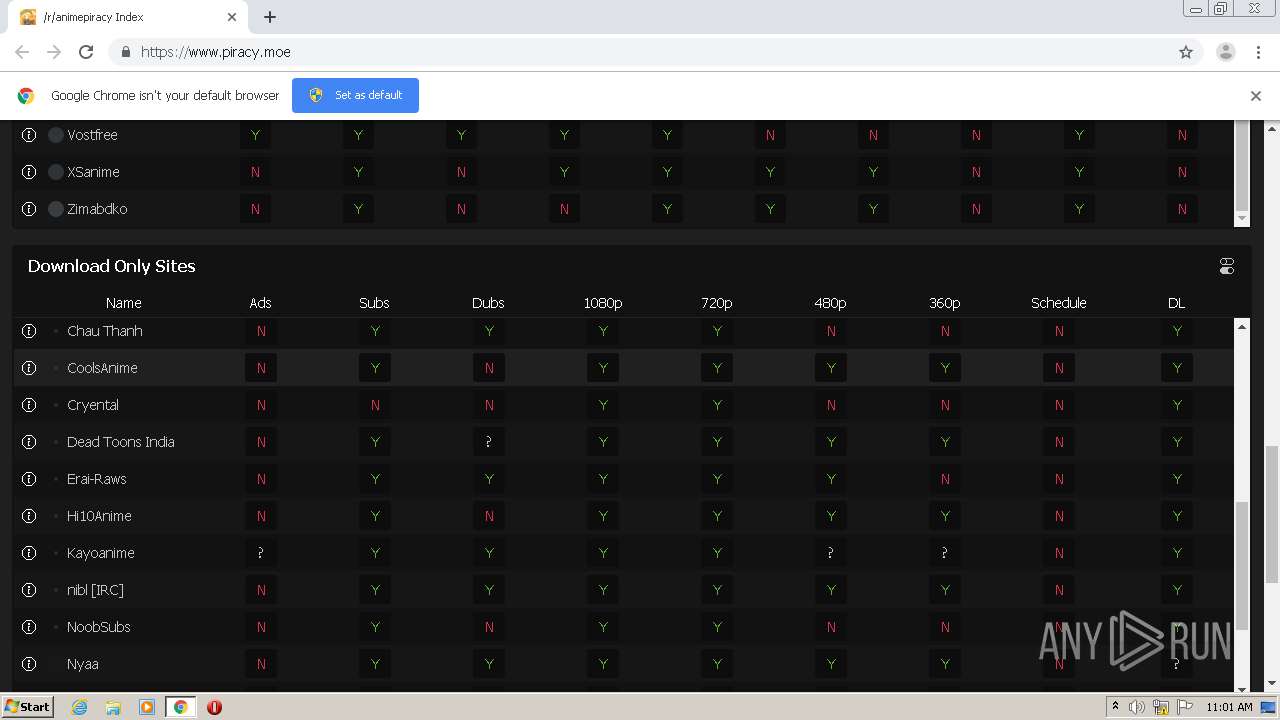Open the Cryental site link
Viewport: 1280px width, 720px height.
[93, 405]
